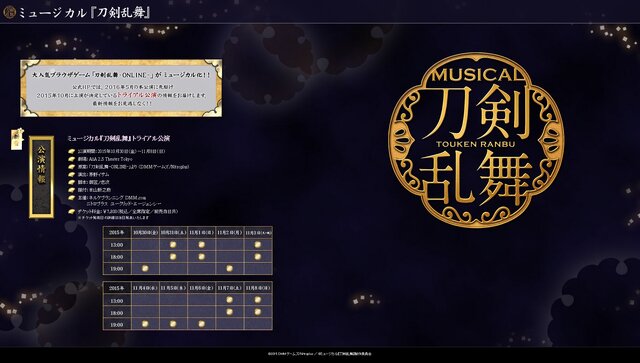The image size is (640, 363).
Task: Click the gold-framed announcement banner
Action: [121, 88]
